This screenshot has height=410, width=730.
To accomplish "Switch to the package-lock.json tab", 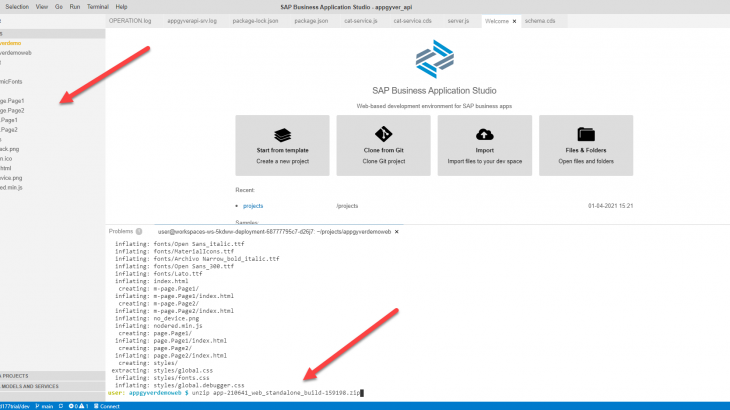I will tap(255, 21).
